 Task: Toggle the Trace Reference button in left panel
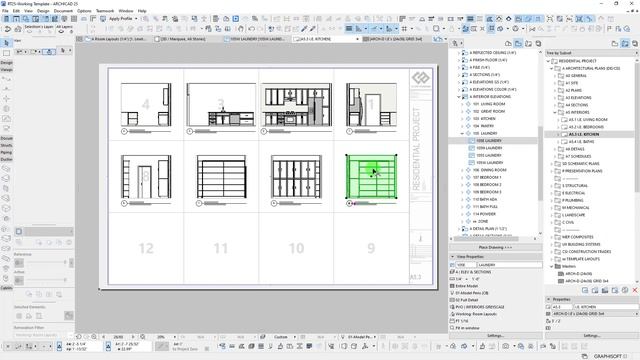click(19, 231)
